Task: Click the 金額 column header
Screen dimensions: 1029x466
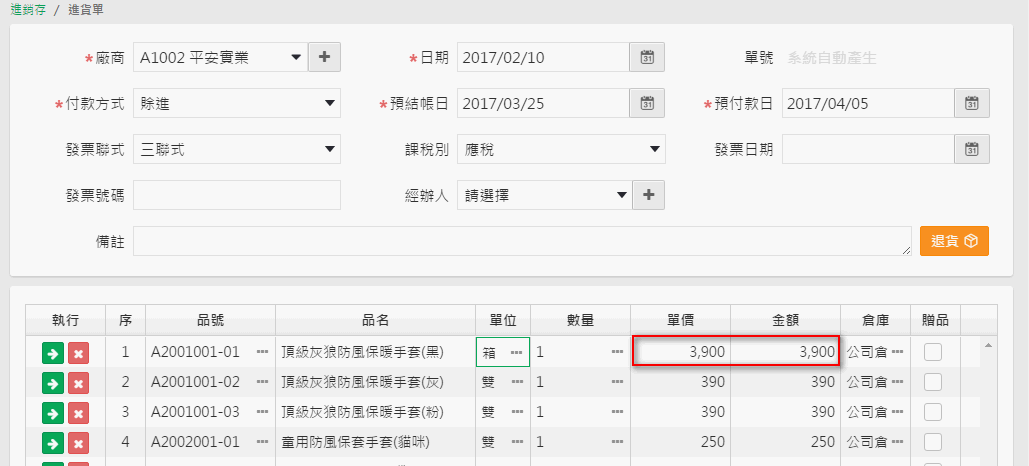Action: [785, 320]
